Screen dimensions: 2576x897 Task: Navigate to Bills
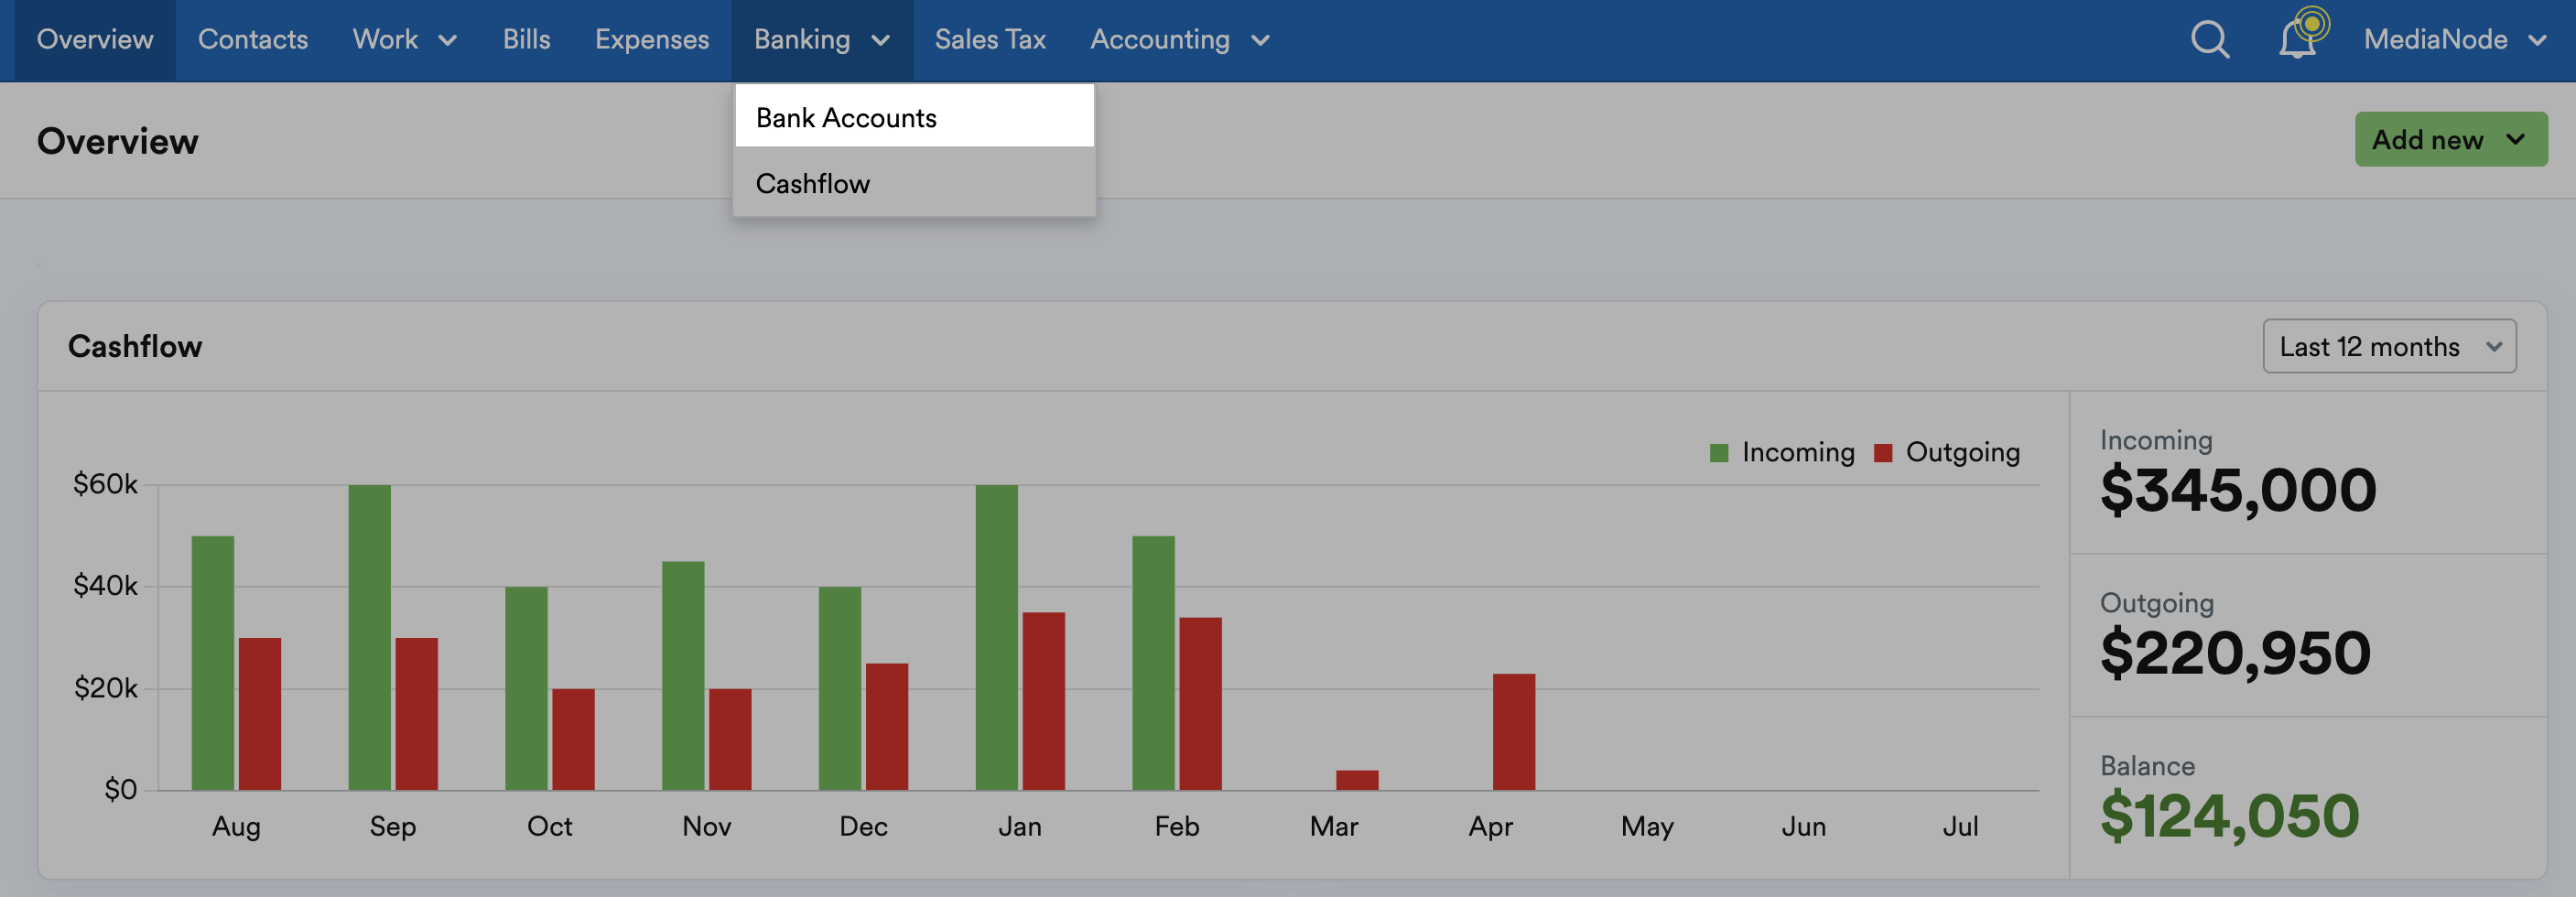pyautogui.click(x=527, y=40)
